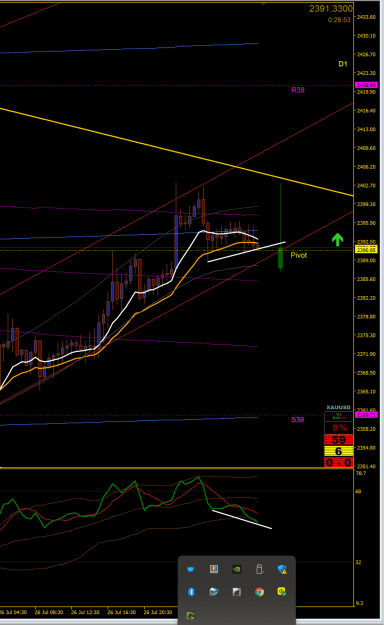Click the yellow current price tag on axis
The image size is (384, 625).
366,250
